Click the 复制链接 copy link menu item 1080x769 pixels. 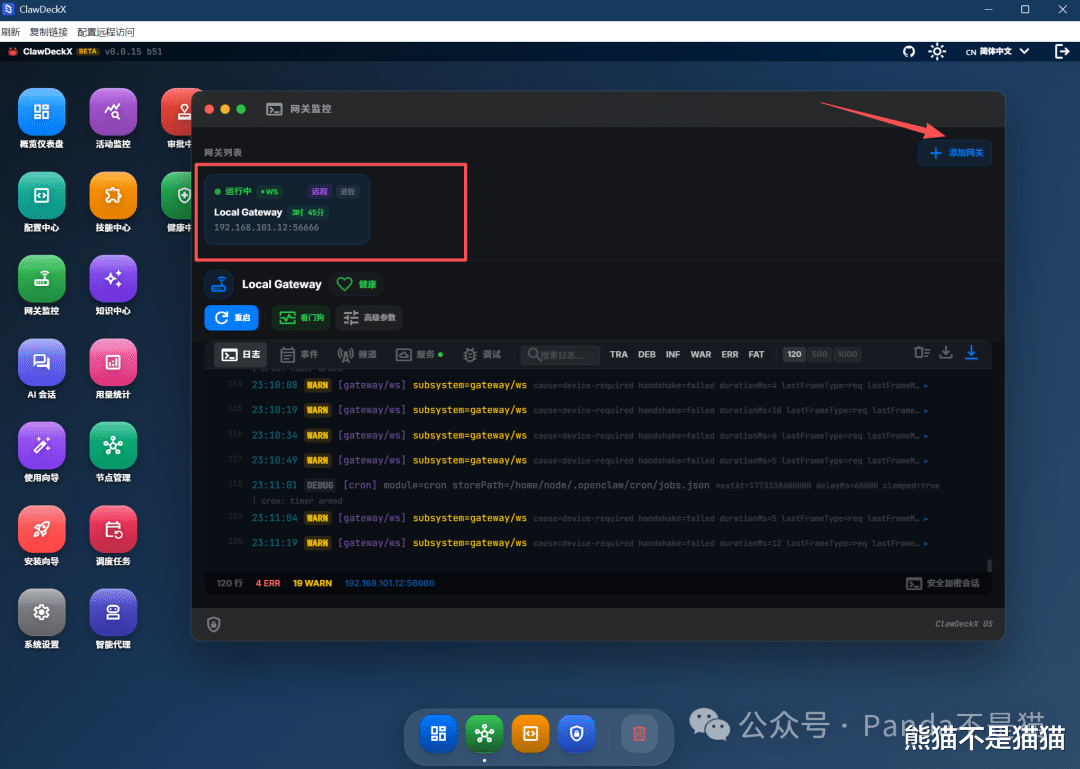click(x=48, y=32)
